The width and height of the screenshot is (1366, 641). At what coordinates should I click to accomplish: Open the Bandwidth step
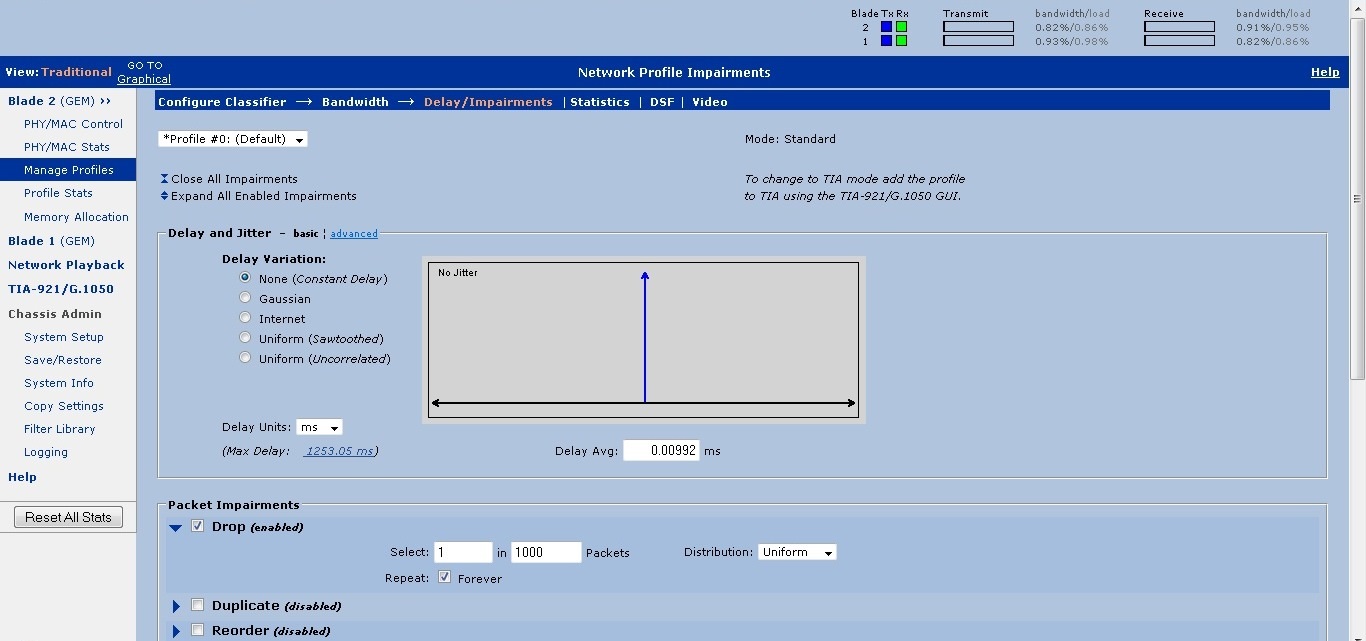point(355,102)
